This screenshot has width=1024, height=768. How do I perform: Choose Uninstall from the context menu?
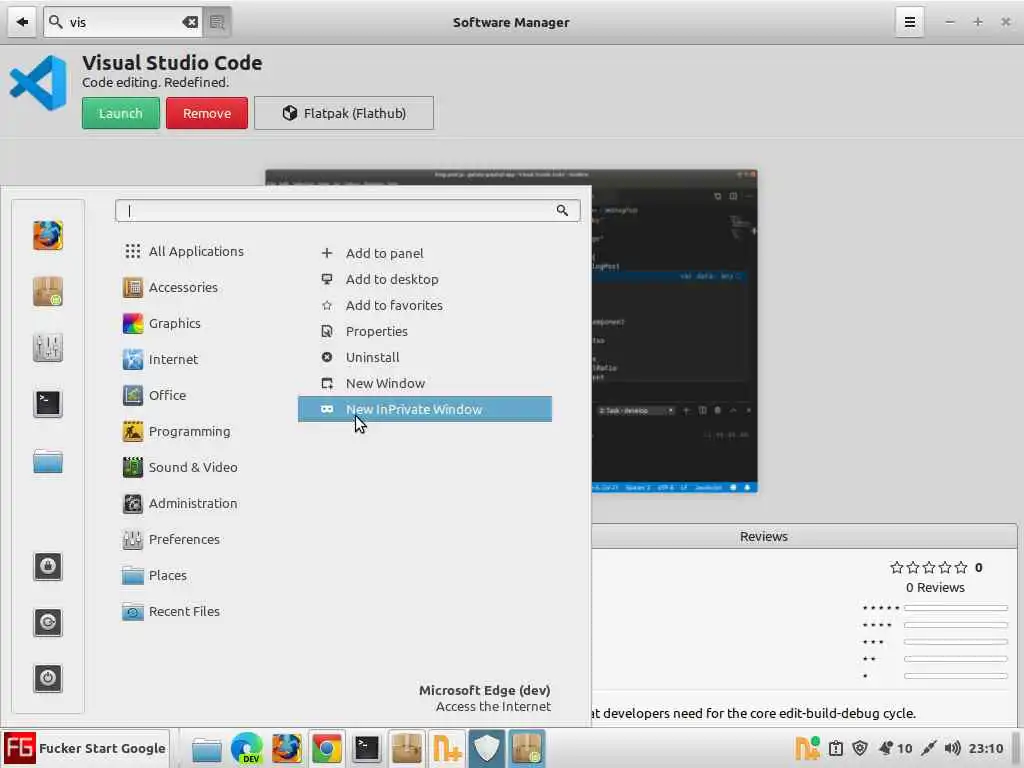pyautogui.click(x=425, y=357)
